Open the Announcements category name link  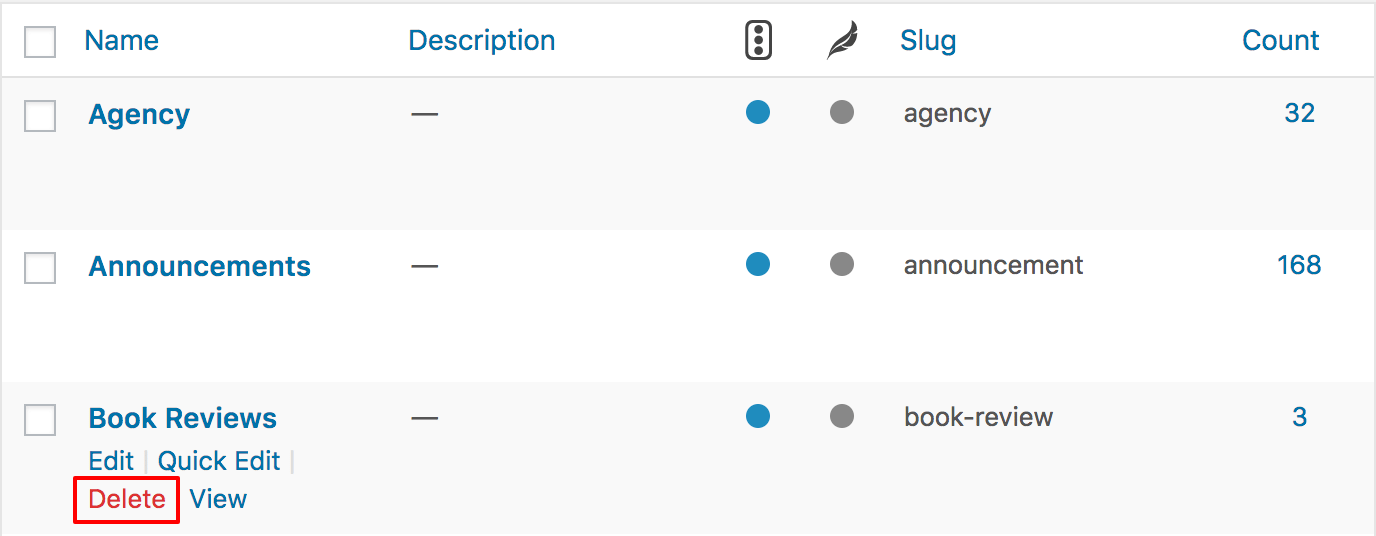click(200, 267)
